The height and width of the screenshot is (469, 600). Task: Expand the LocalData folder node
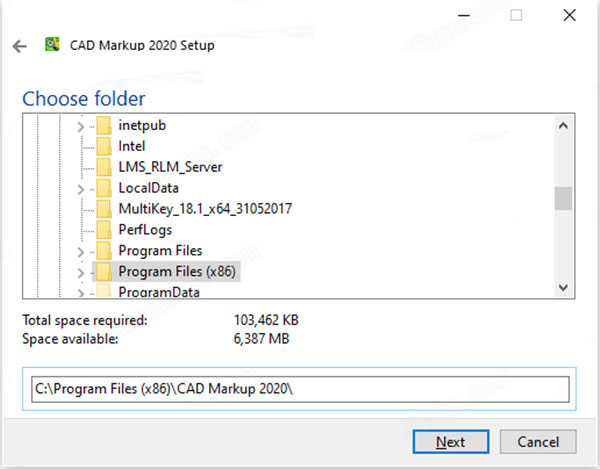[80, 189]
